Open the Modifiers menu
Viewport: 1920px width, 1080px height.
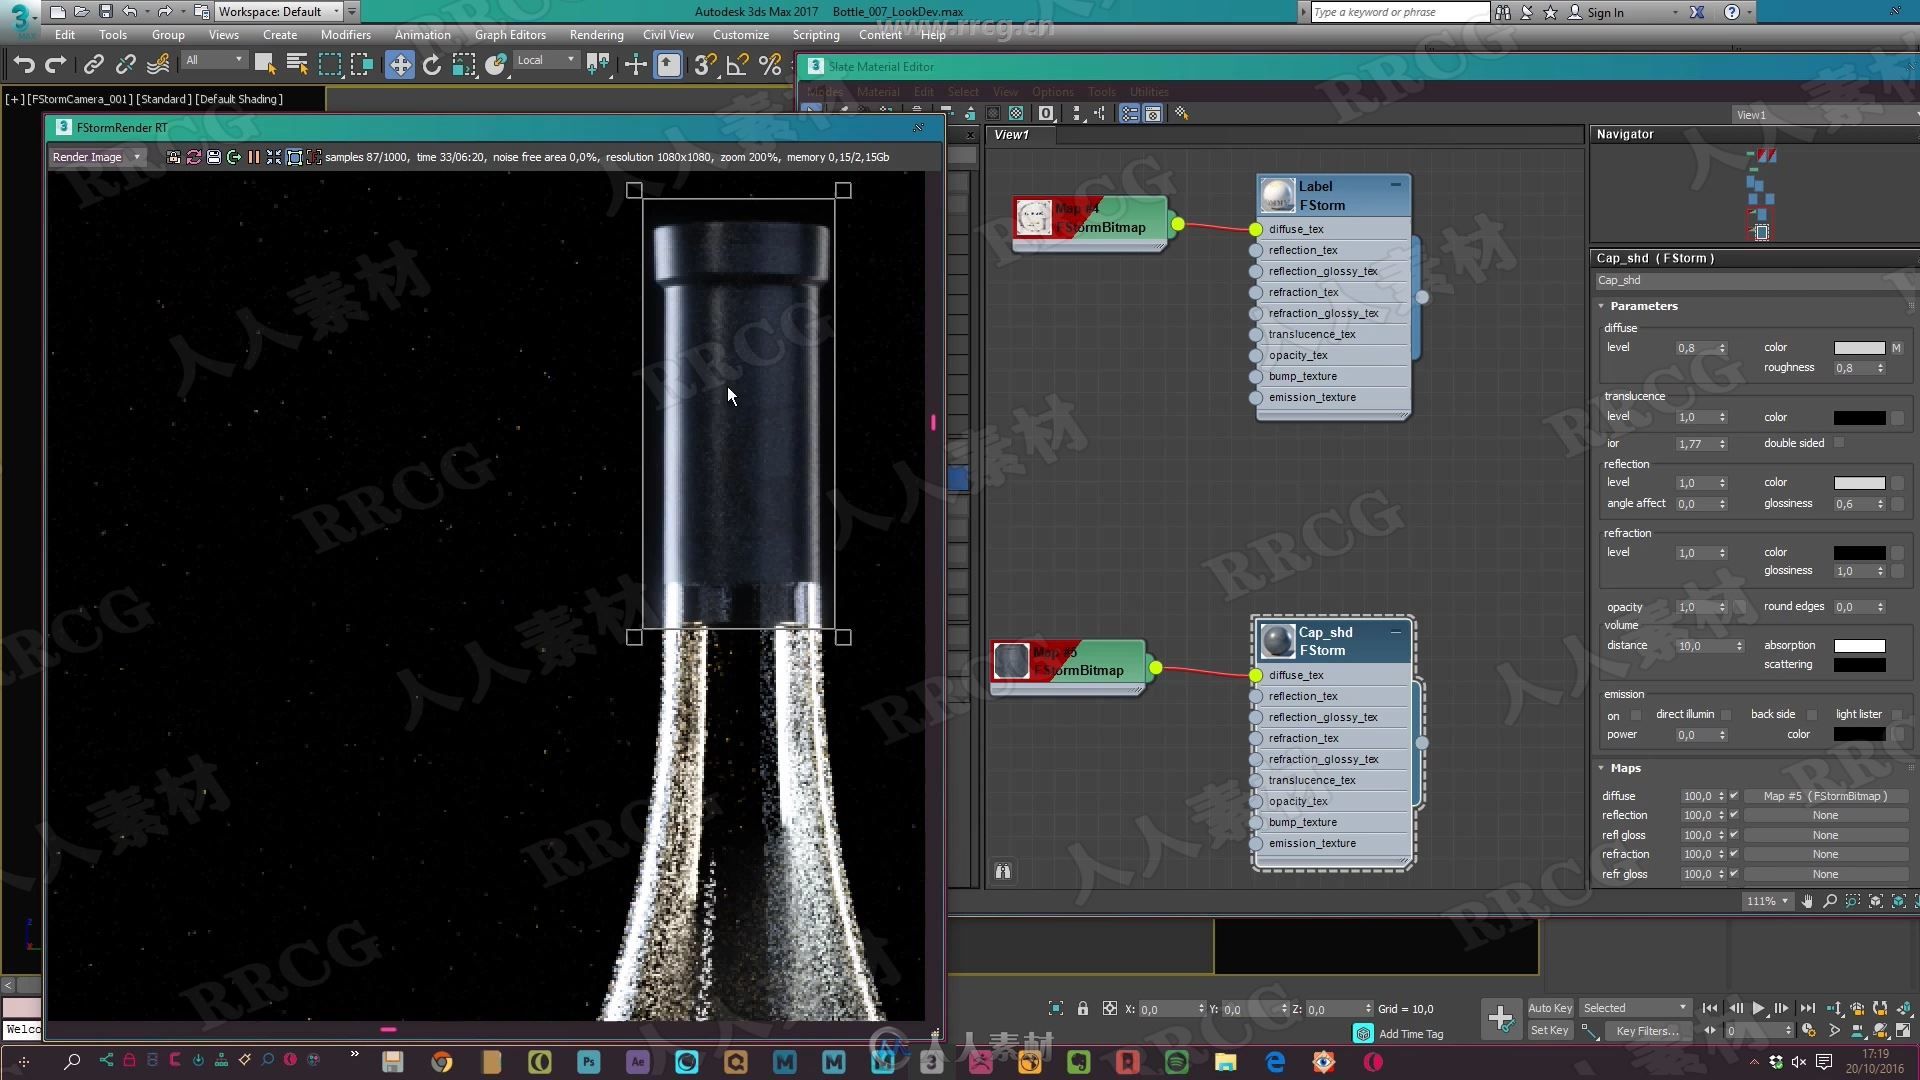pos(345,35)
